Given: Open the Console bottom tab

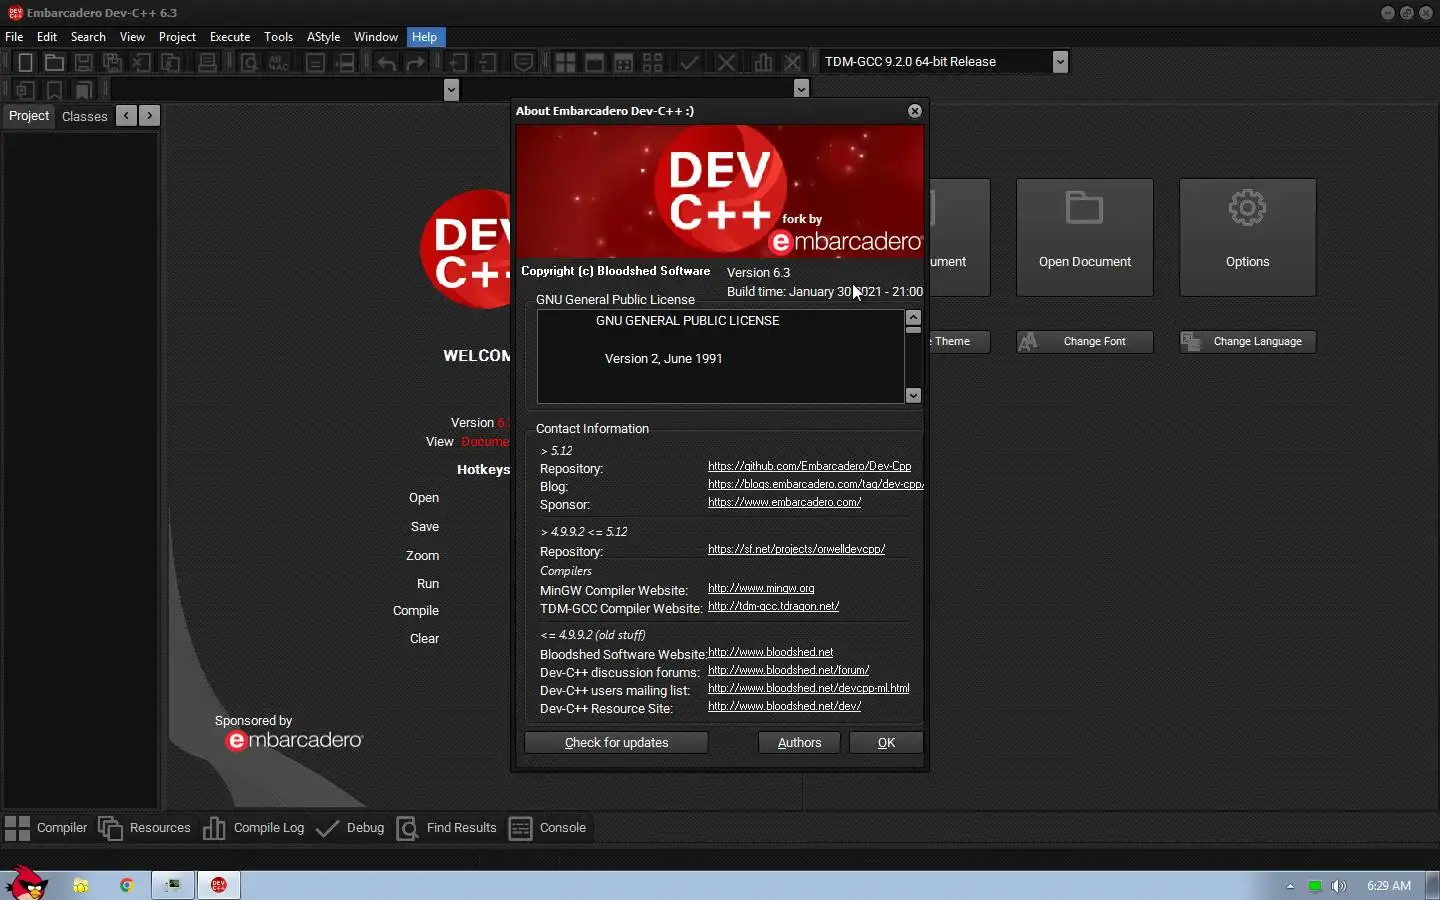Looking at the screenshot, I should click(x=547, y=828).
